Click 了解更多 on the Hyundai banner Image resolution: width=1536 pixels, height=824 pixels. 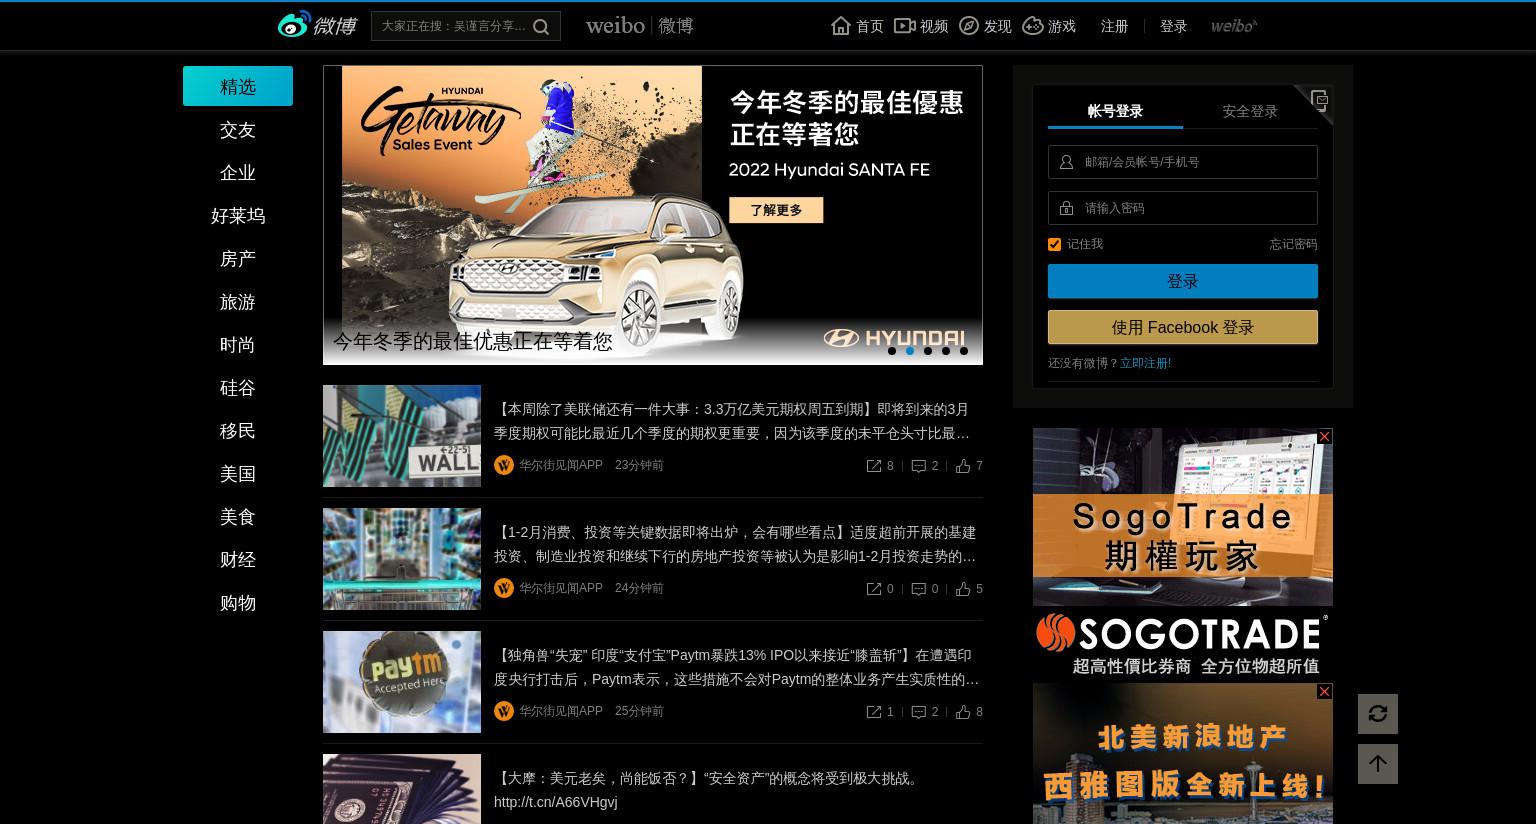click(776, 210)
